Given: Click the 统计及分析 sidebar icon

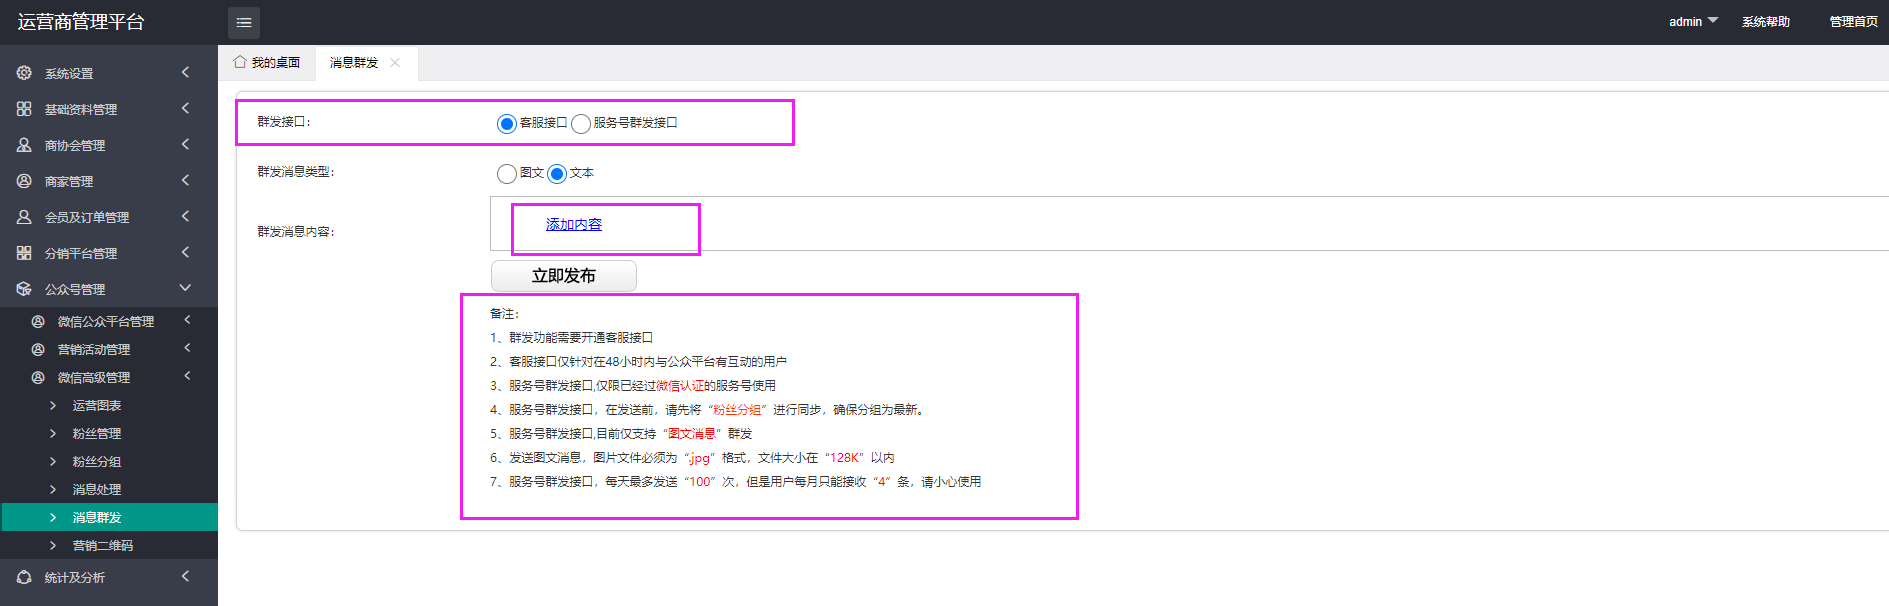Looking at the screenshot, I should [24, 577].
